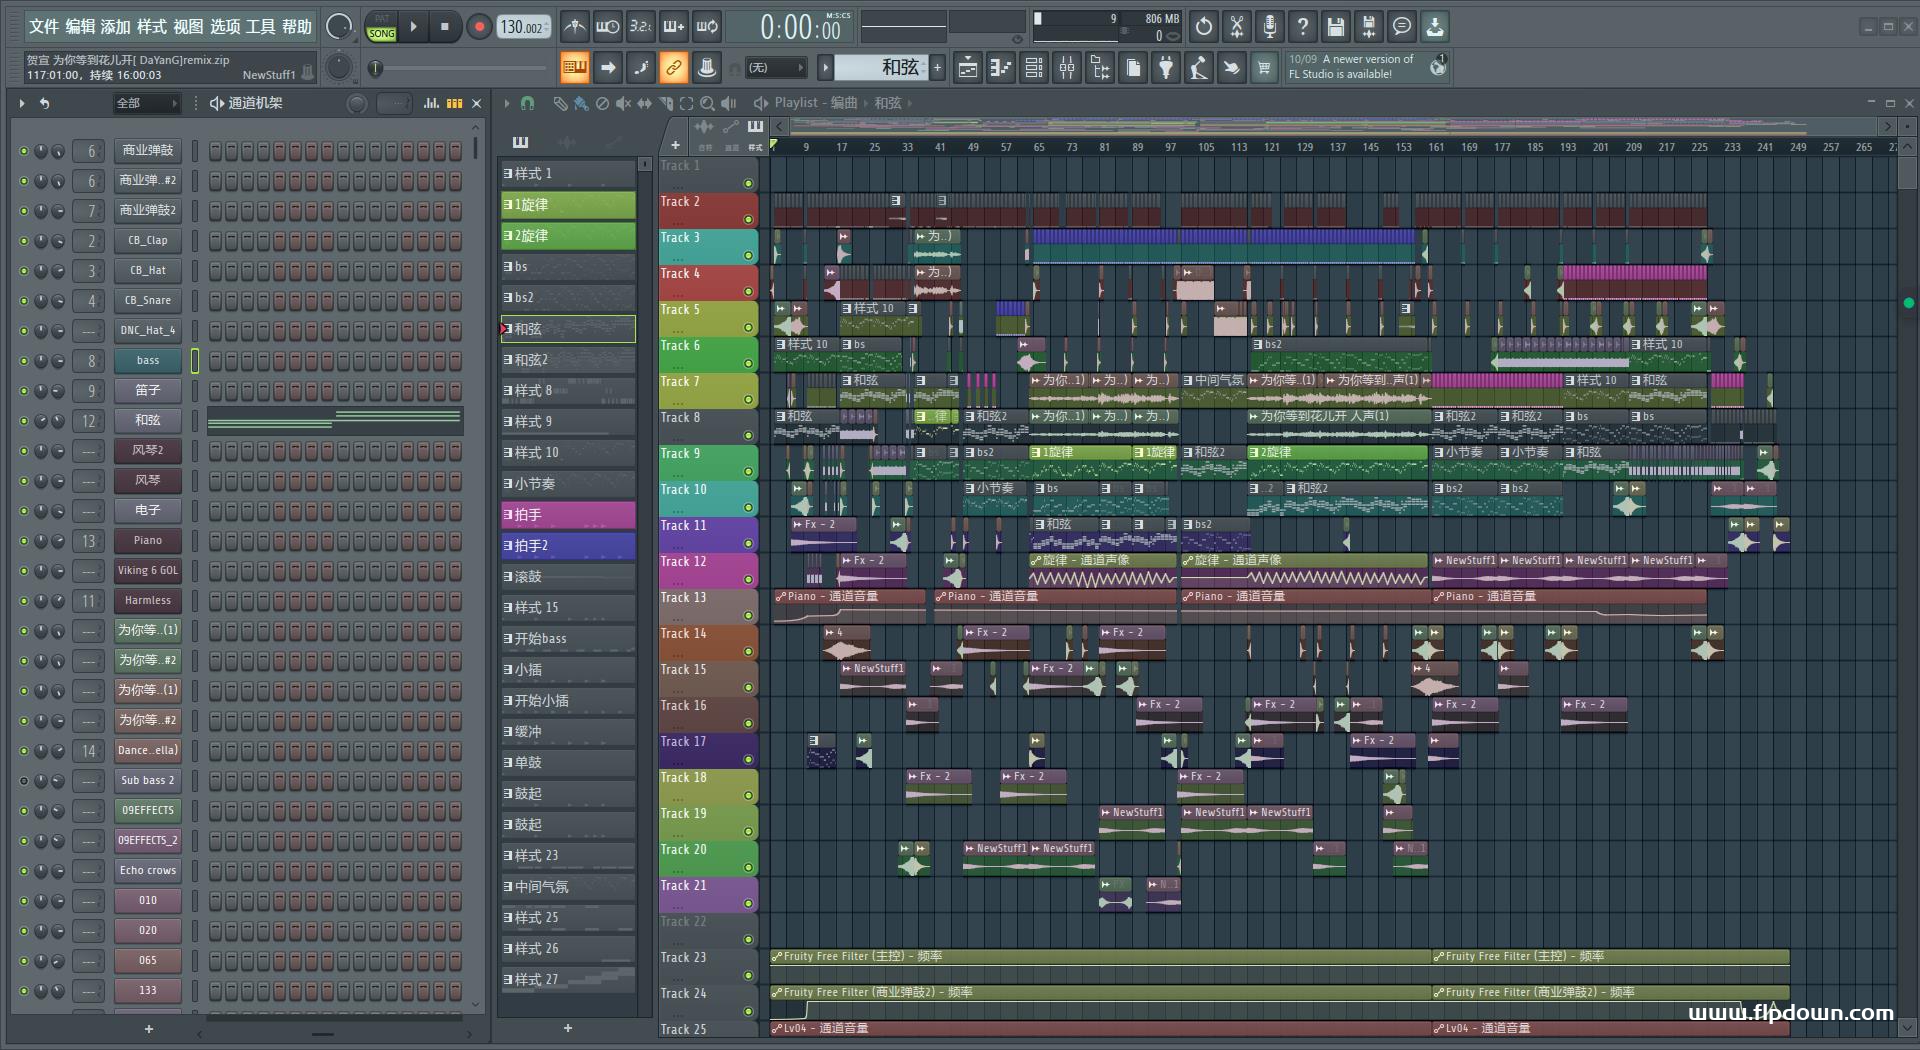Toggle PAT/SONG playback mode
The height and width of the screenshot is (1050, 1920).
click(x=382, y=27)
